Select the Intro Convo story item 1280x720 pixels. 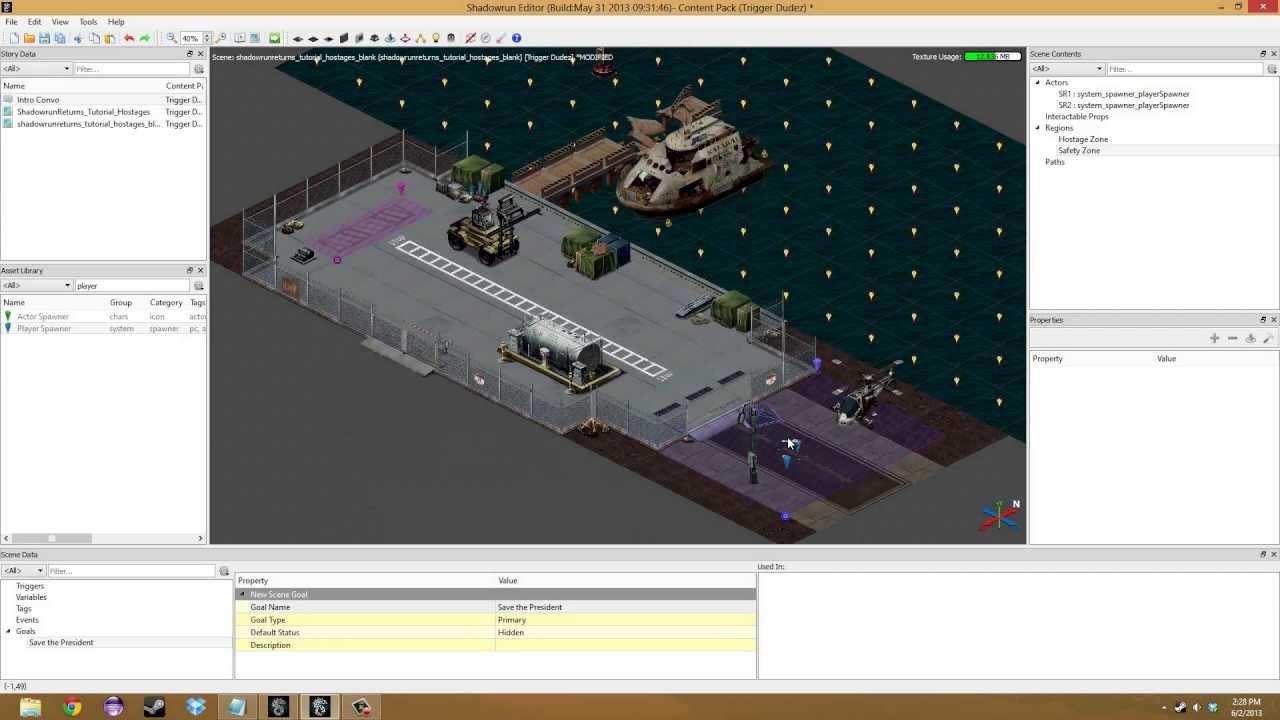pos(38,100)
